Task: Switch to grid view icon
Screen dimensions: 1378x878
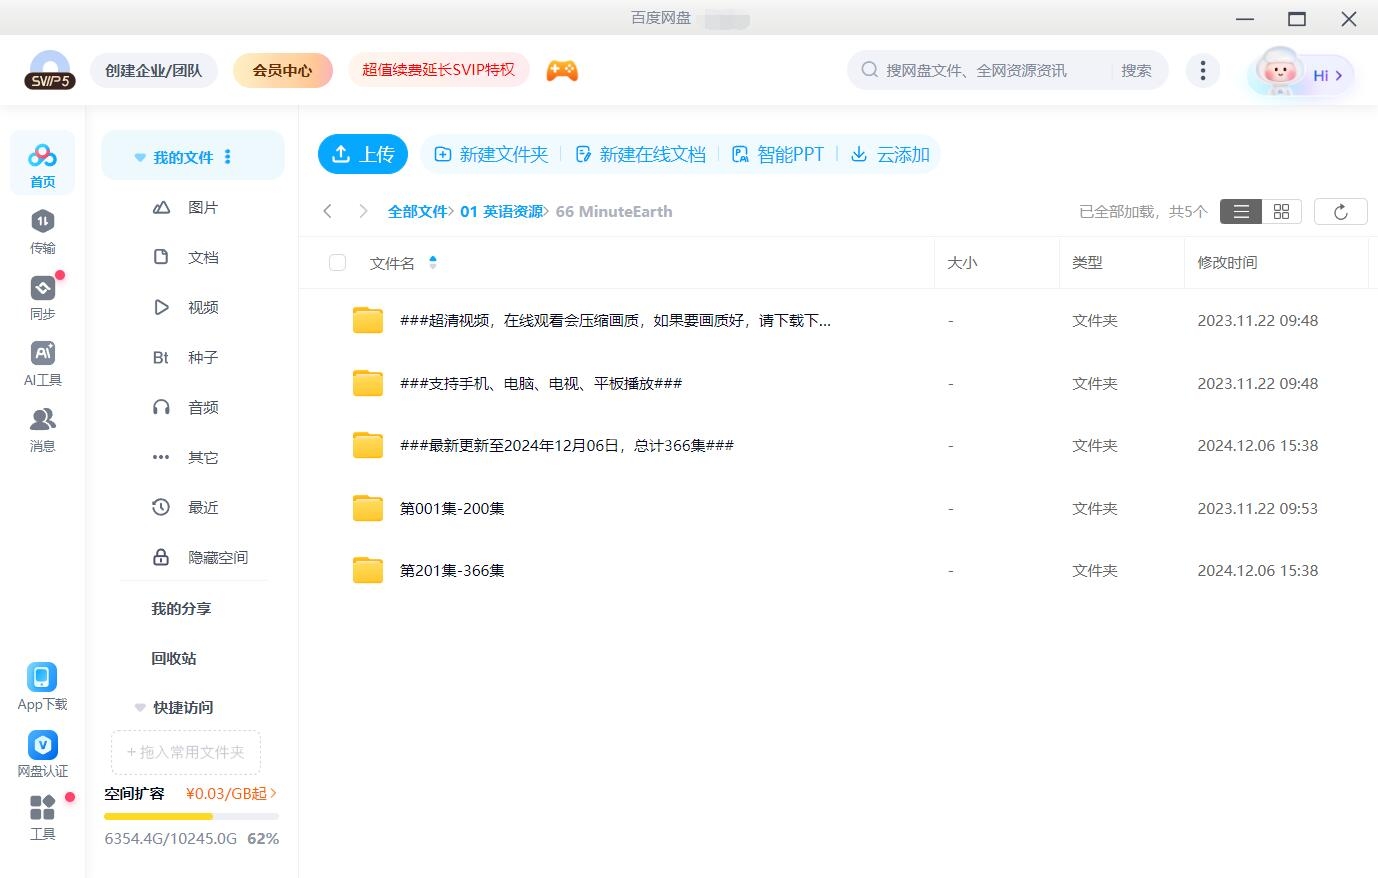Action: (x=1281, y=211)
